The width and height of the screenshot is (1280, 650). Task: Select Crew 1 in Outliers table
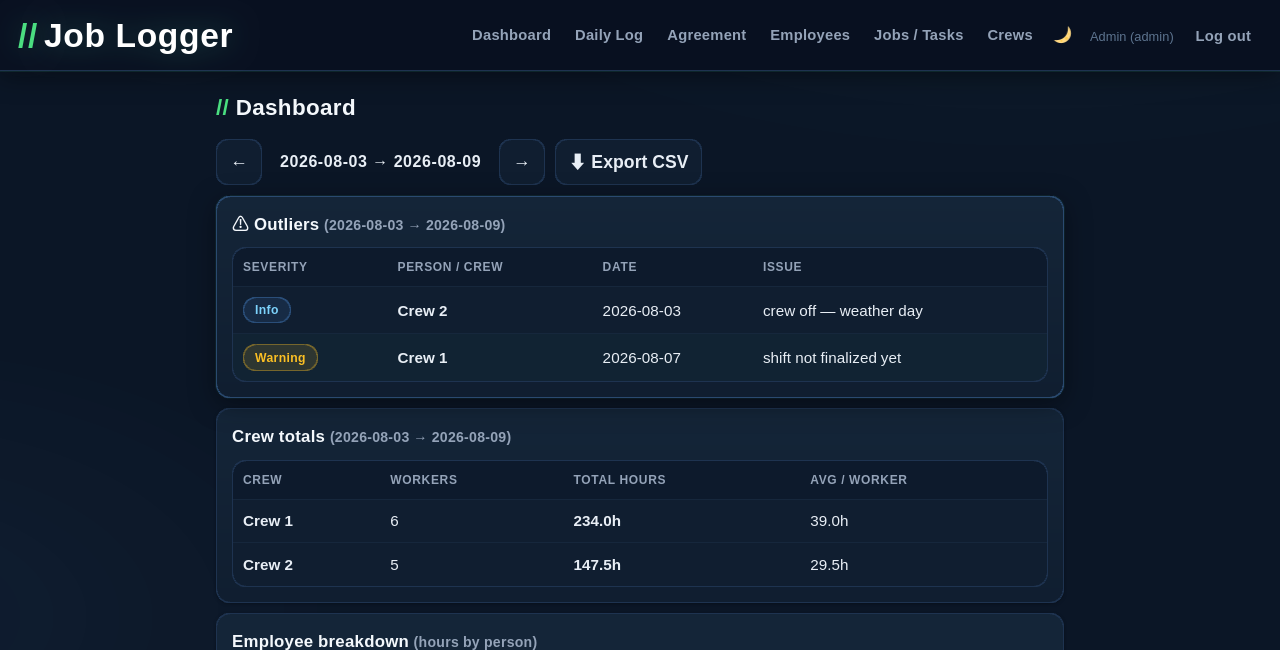pyautogui.click(x=422, y=358)
